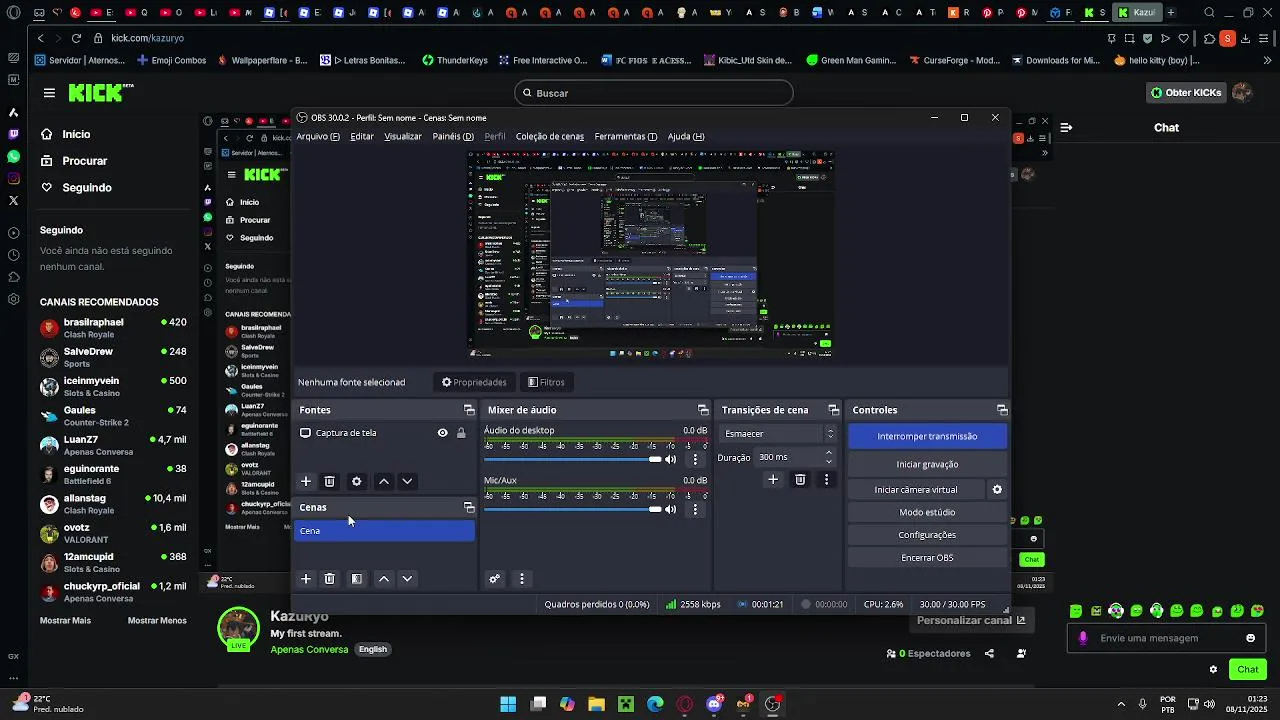Open Kick hamburger menu beside the logo

click(x=49, y=93)
